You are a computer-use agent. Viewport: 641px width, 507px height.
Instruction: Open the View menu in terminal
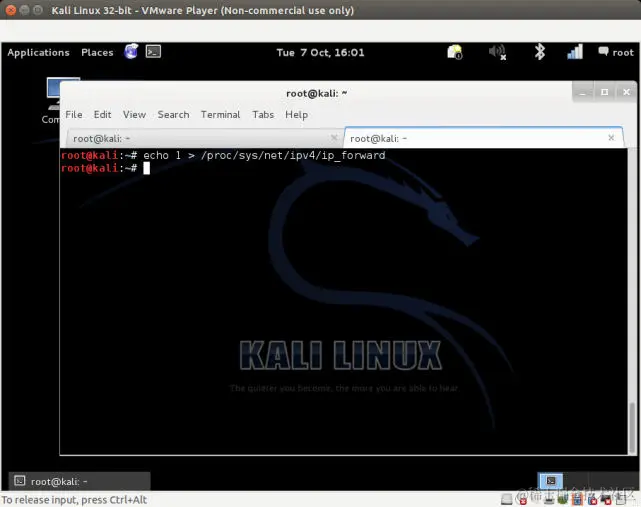(x=134, y=114)
